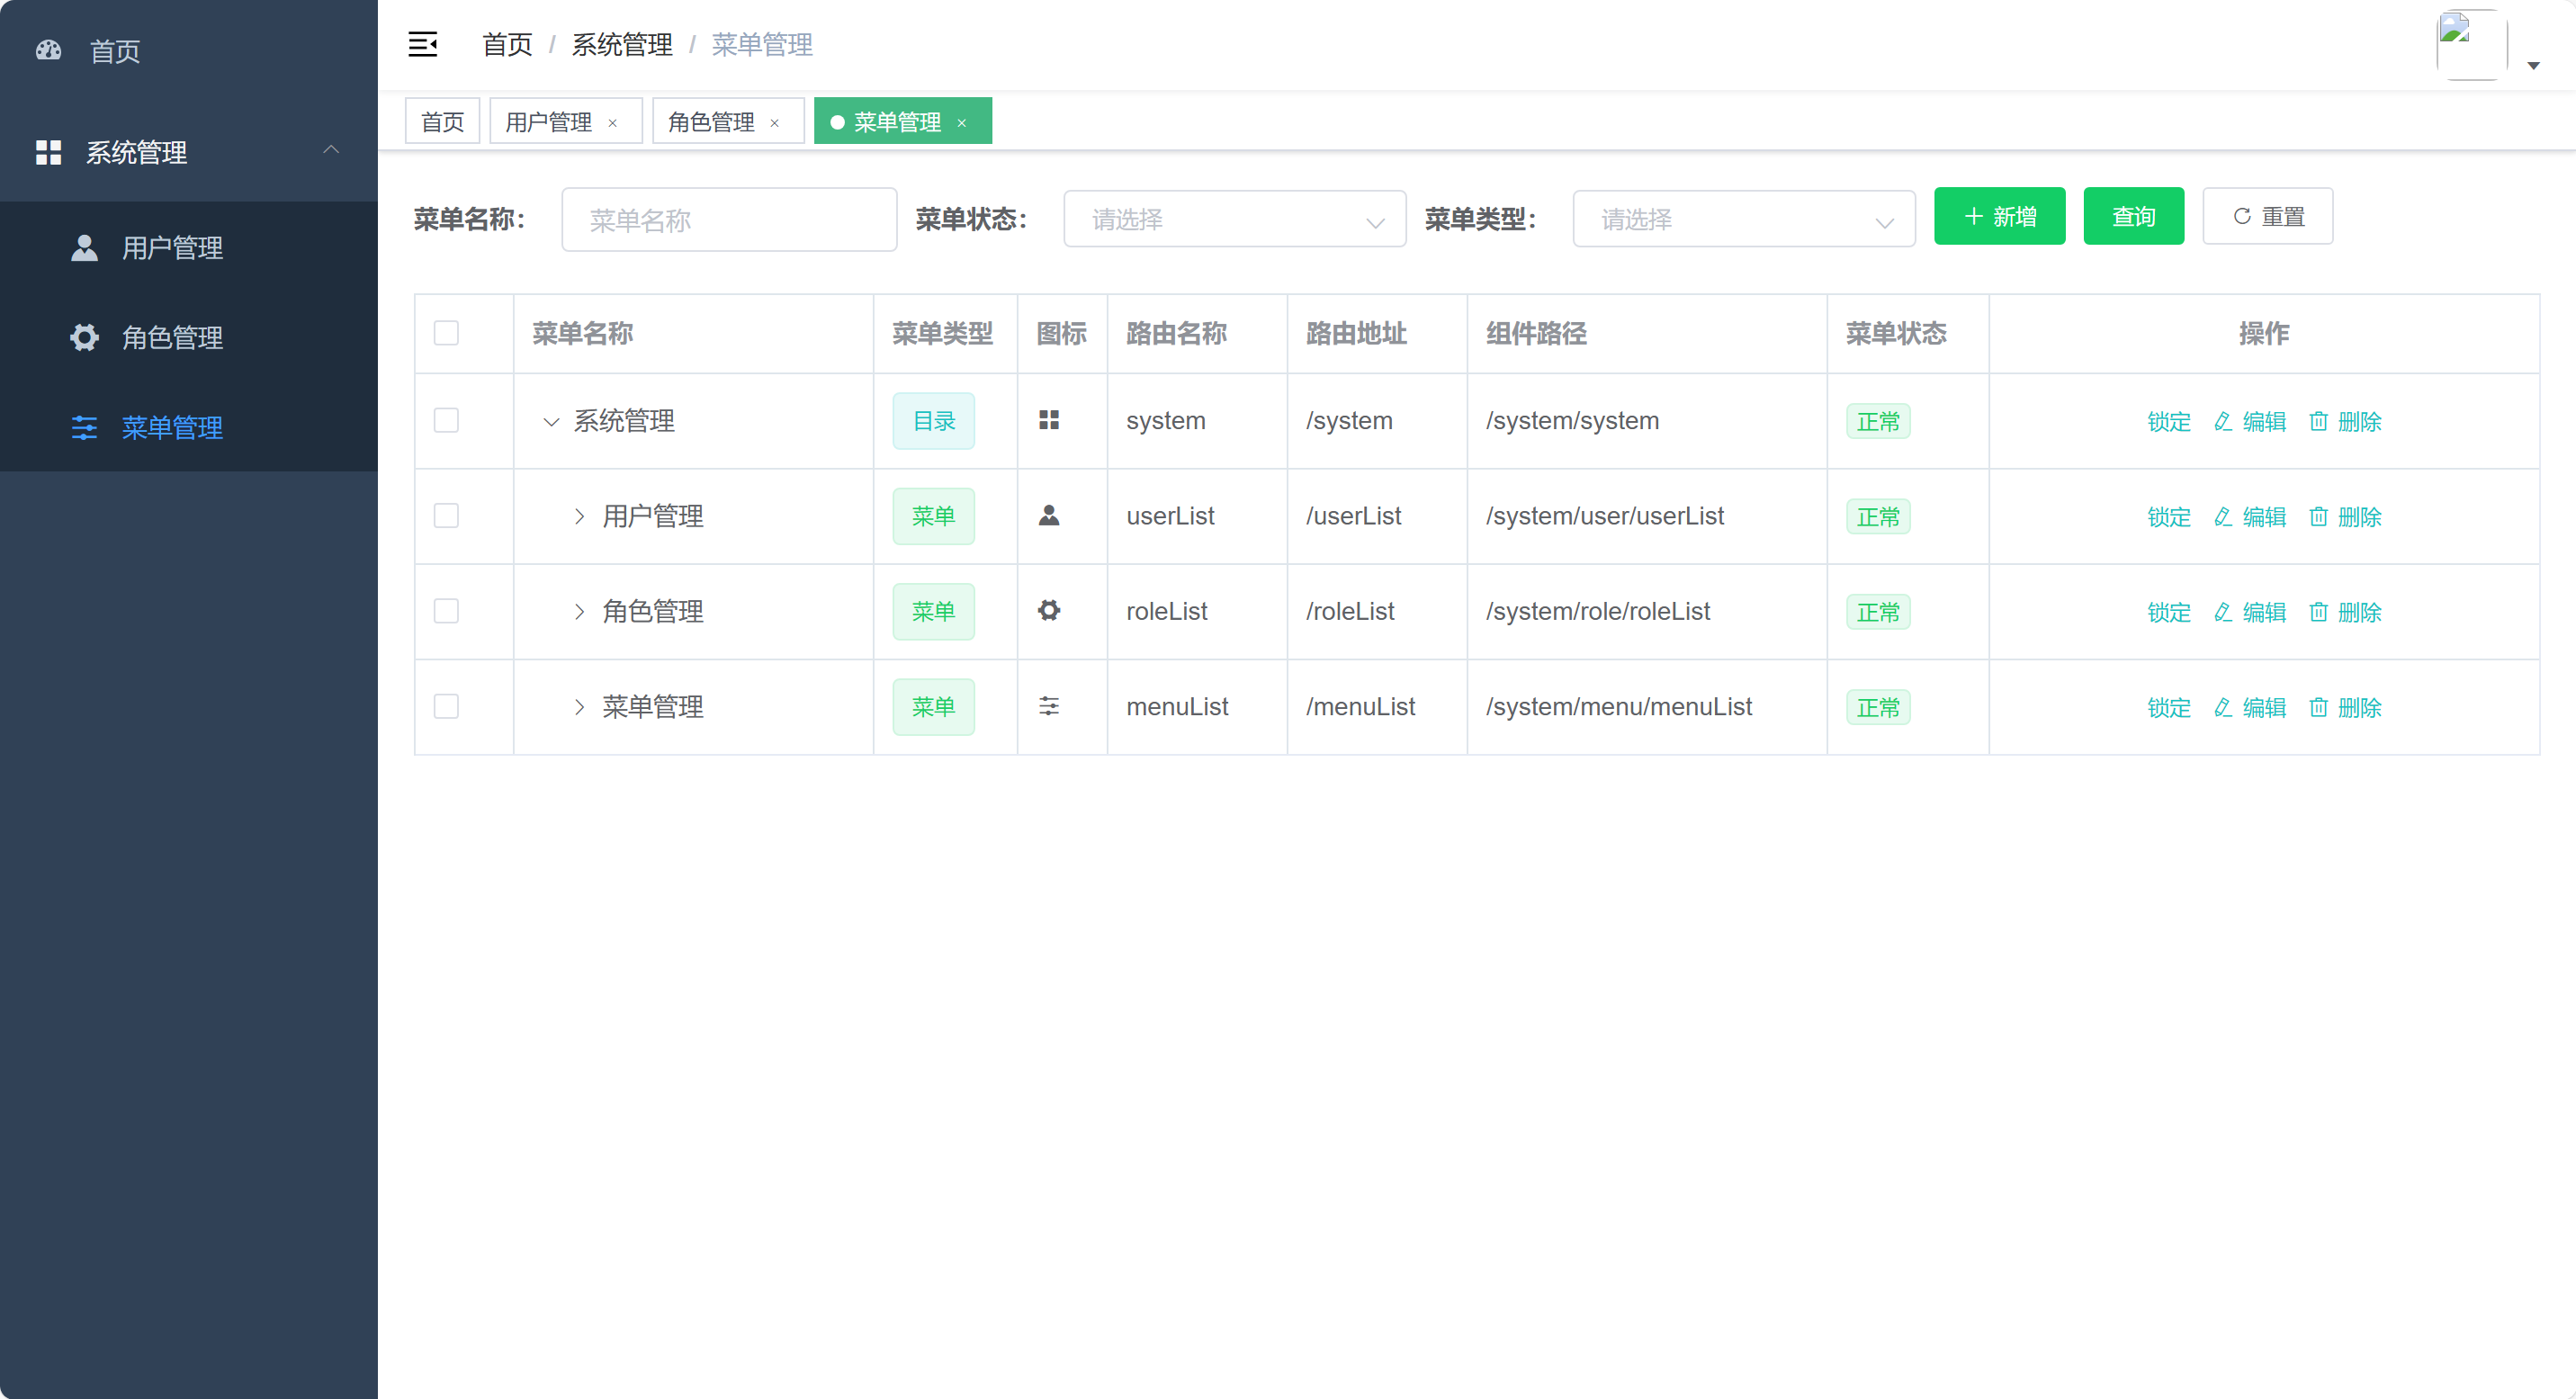Click the grid icon in the system table row

coord(1048,420)
